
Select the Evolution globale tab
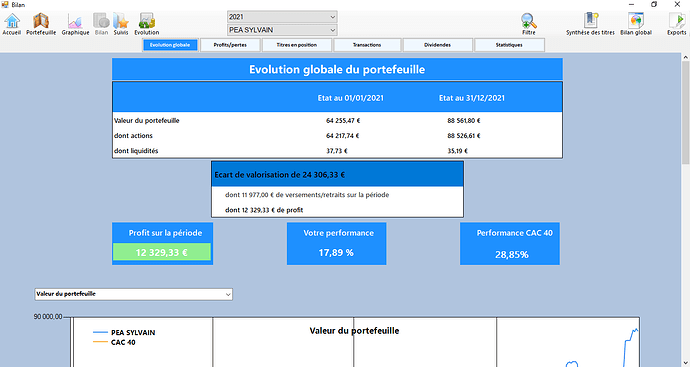click(x=170, y=45)
